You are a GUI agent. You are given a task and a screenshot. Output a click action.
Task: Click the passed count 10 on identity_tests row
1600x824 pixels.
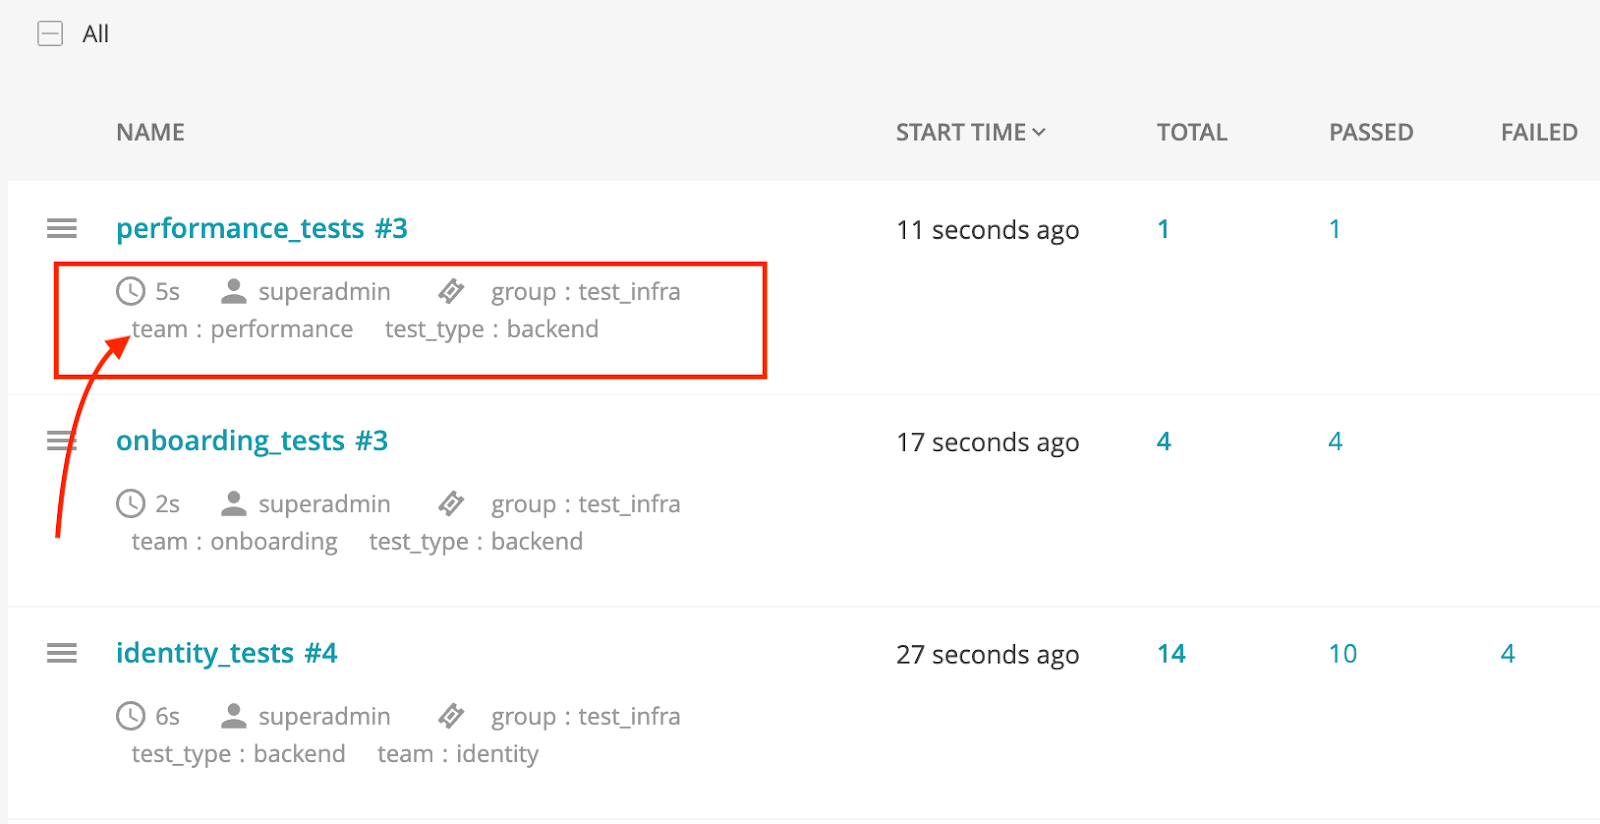pos(1342,653)
